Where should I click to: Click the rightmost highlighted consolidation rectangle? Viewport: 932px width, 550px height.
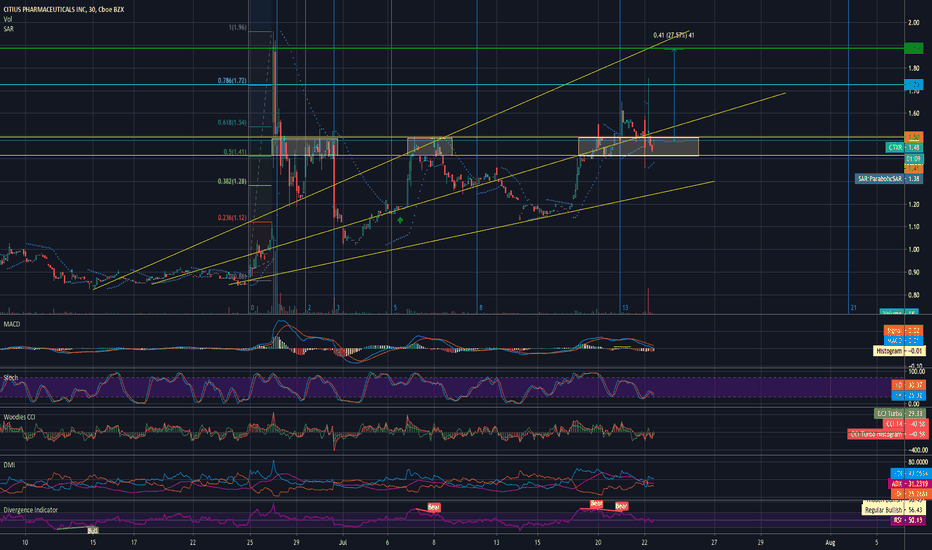pyautogui.click(x=638, y=147)
